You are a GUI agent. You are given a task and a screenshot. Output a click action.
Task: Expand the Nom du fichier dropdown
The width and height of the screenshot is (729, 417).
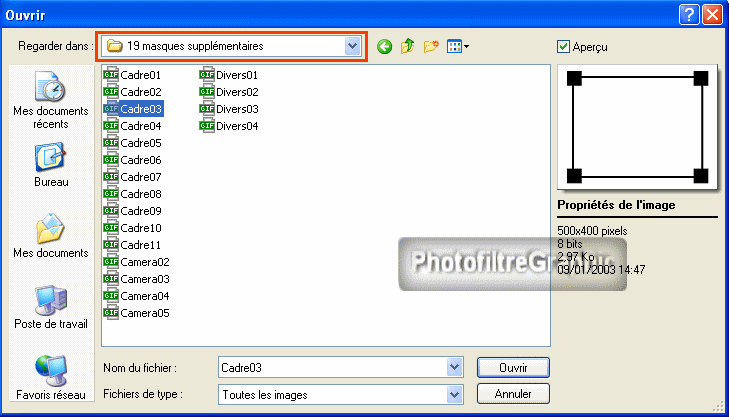point(455,367)
